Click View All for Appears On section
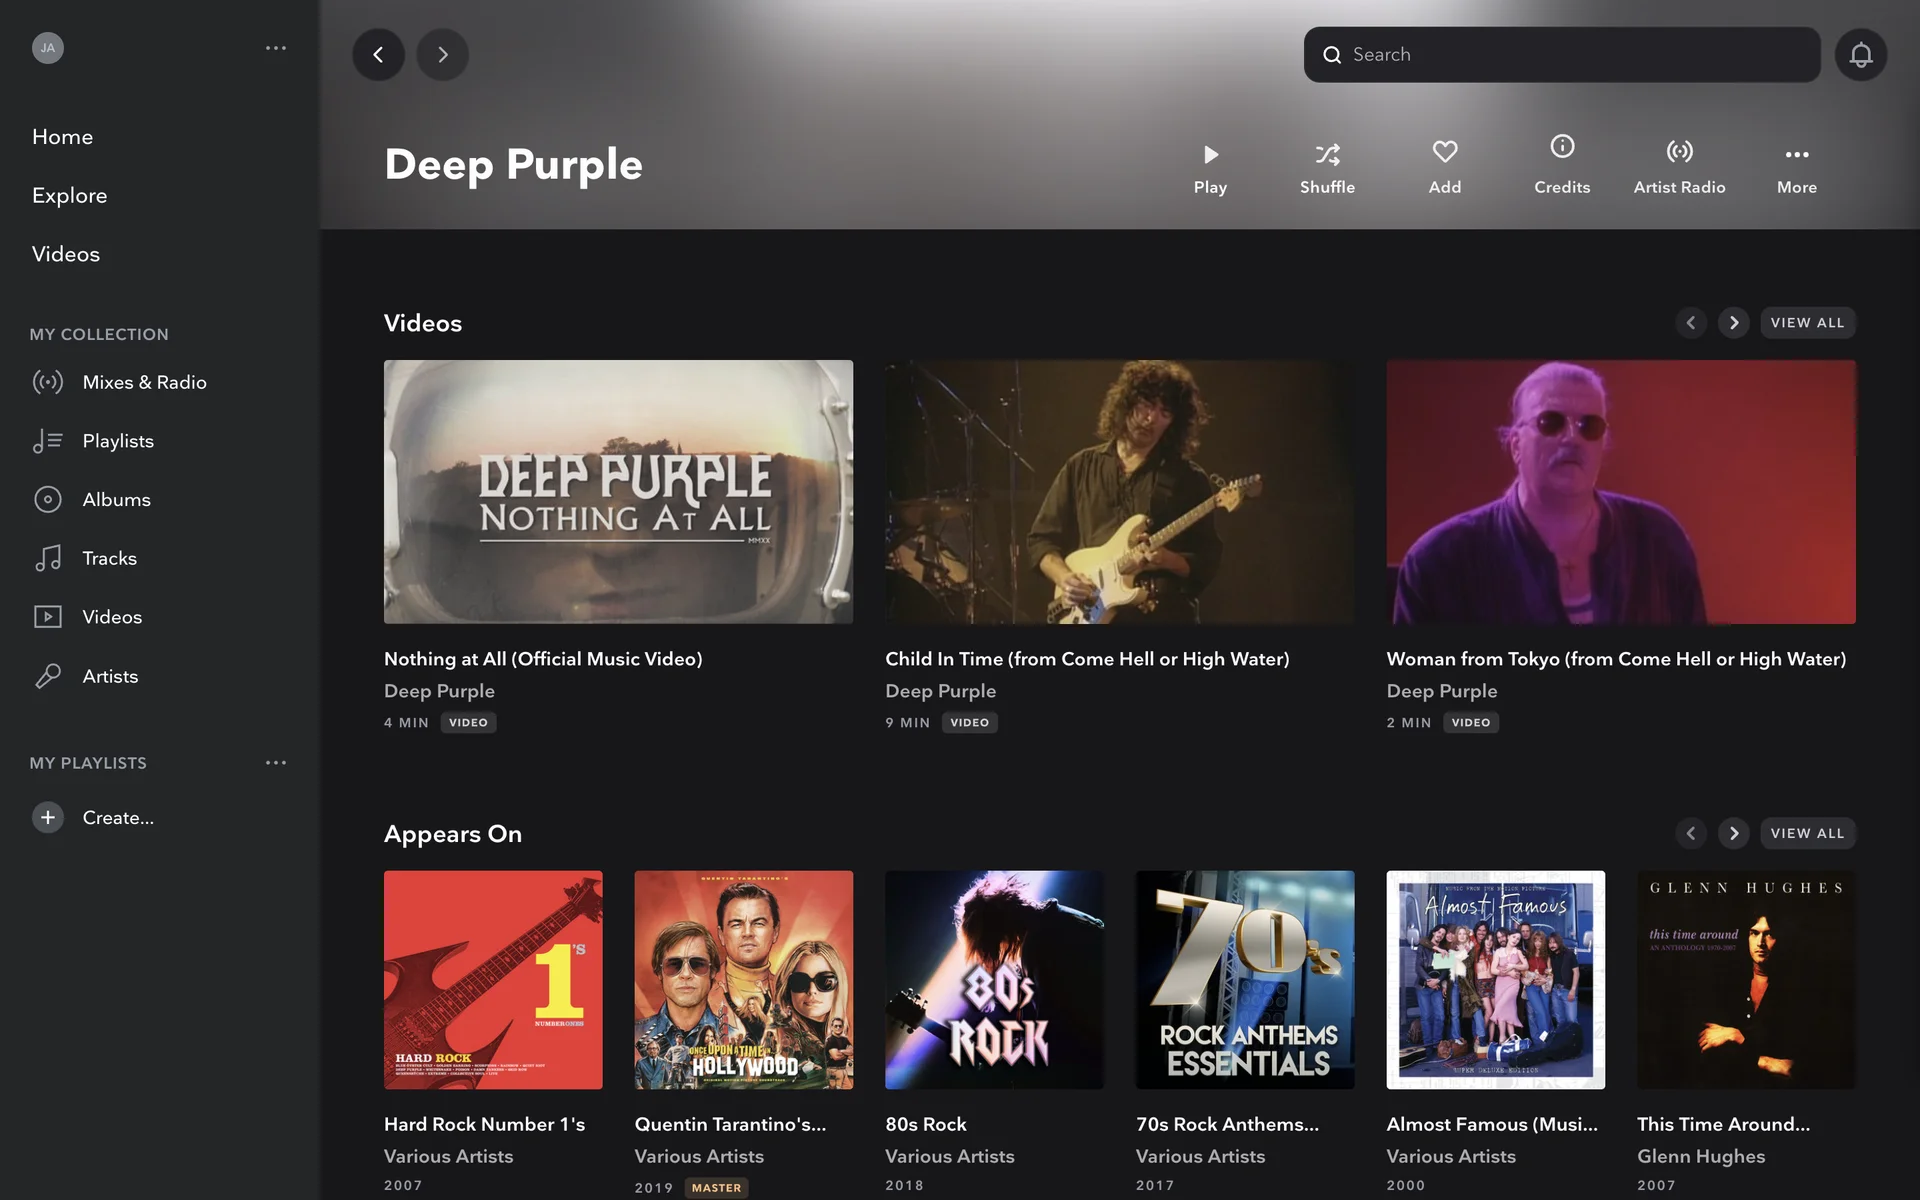The image size is (1920, 1200). click(1806, 833)
